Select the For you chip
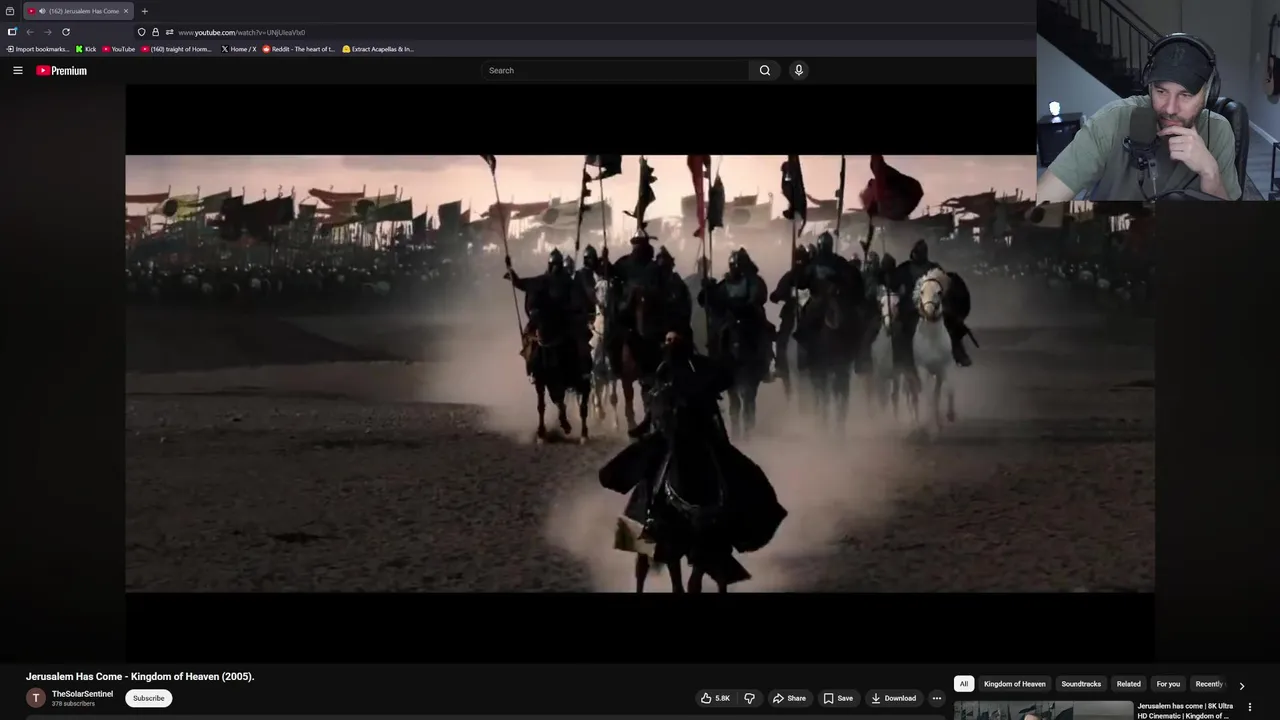 1168,684
